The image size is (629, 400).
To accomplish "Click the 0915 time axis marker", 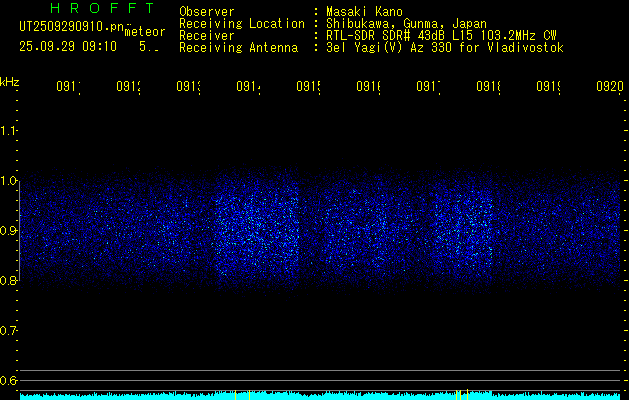I will point(308,86).
